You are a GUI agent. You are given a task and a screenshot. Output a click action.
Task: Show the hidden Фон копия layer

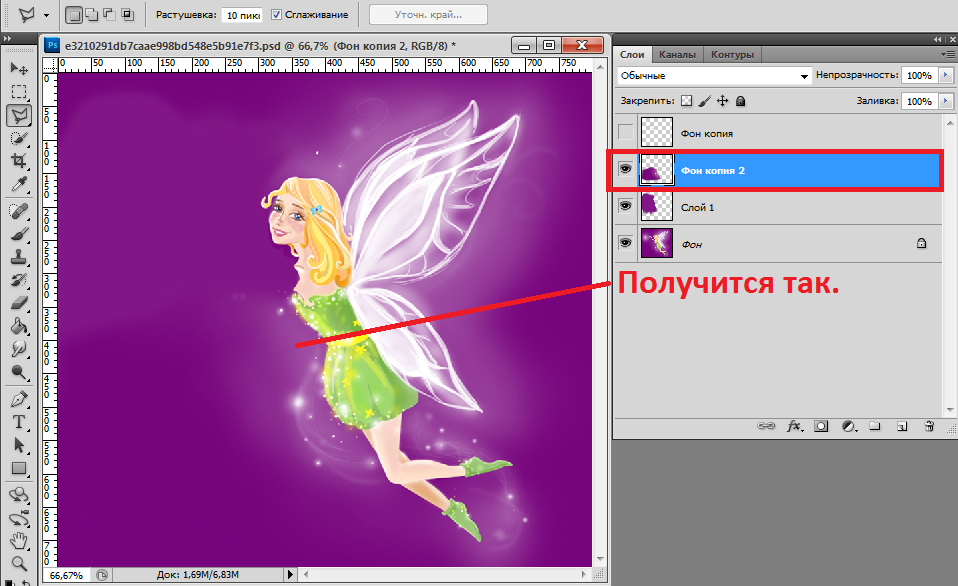click(626, 132)
